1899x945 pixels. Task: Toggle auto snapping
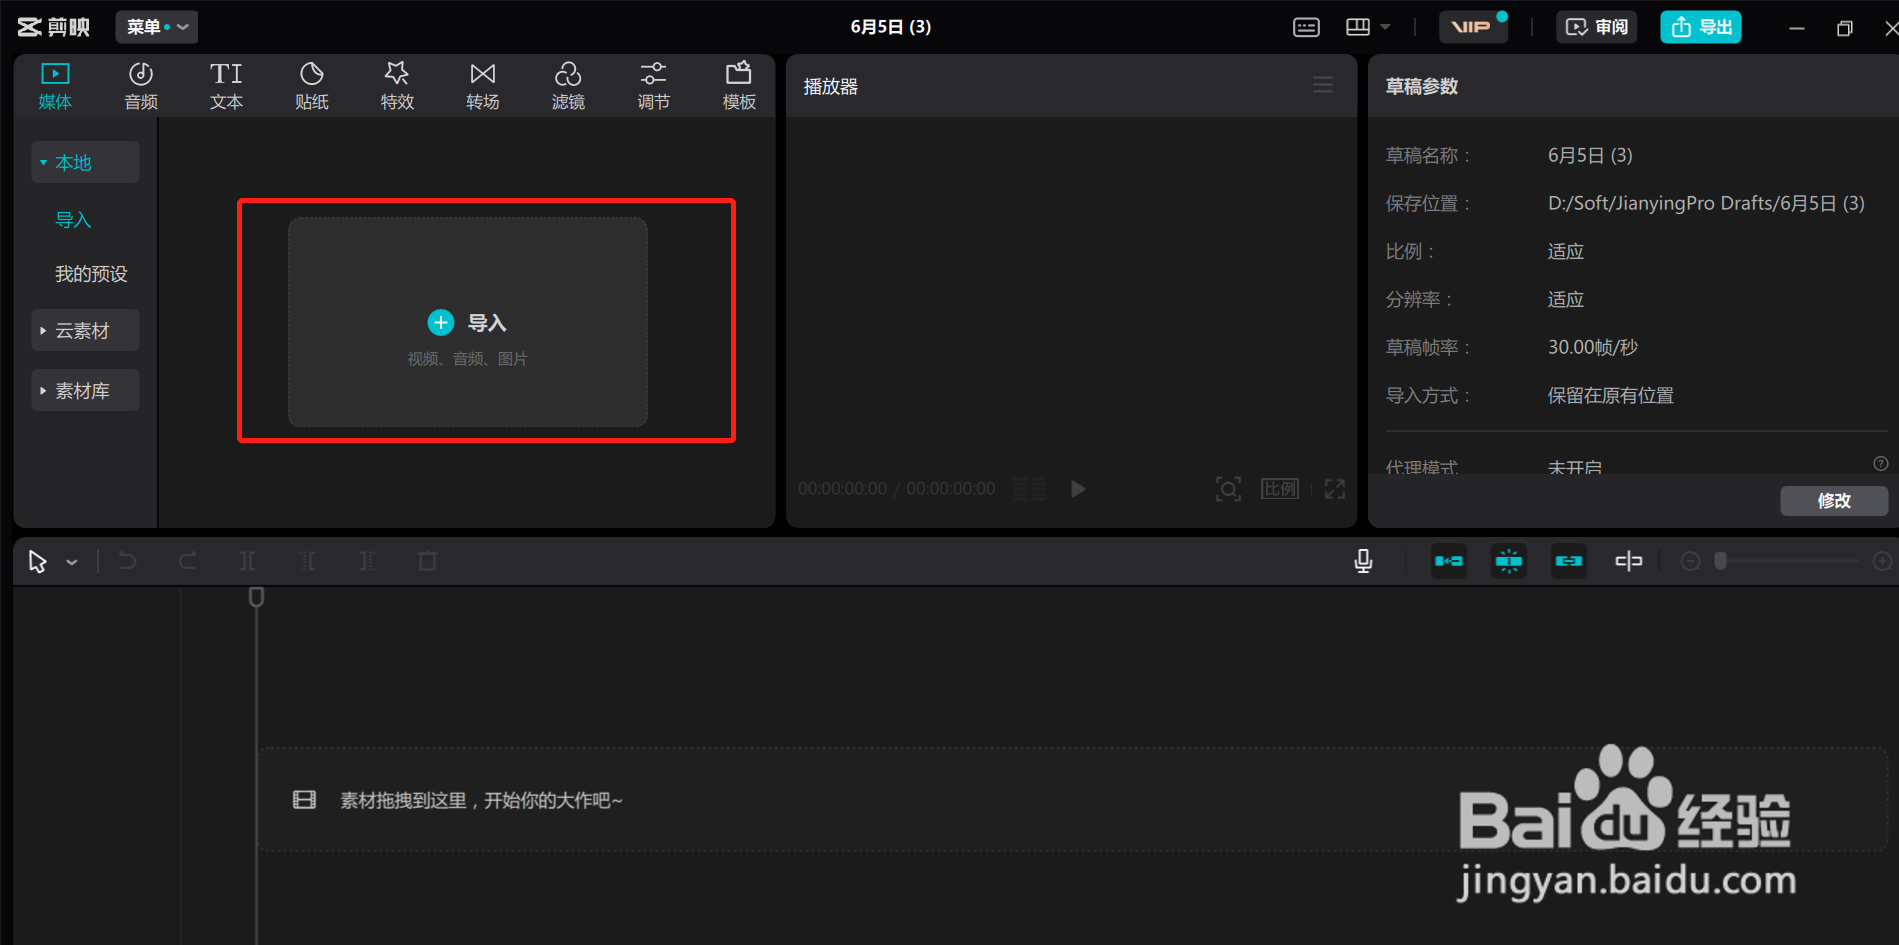coord(1509,561)
